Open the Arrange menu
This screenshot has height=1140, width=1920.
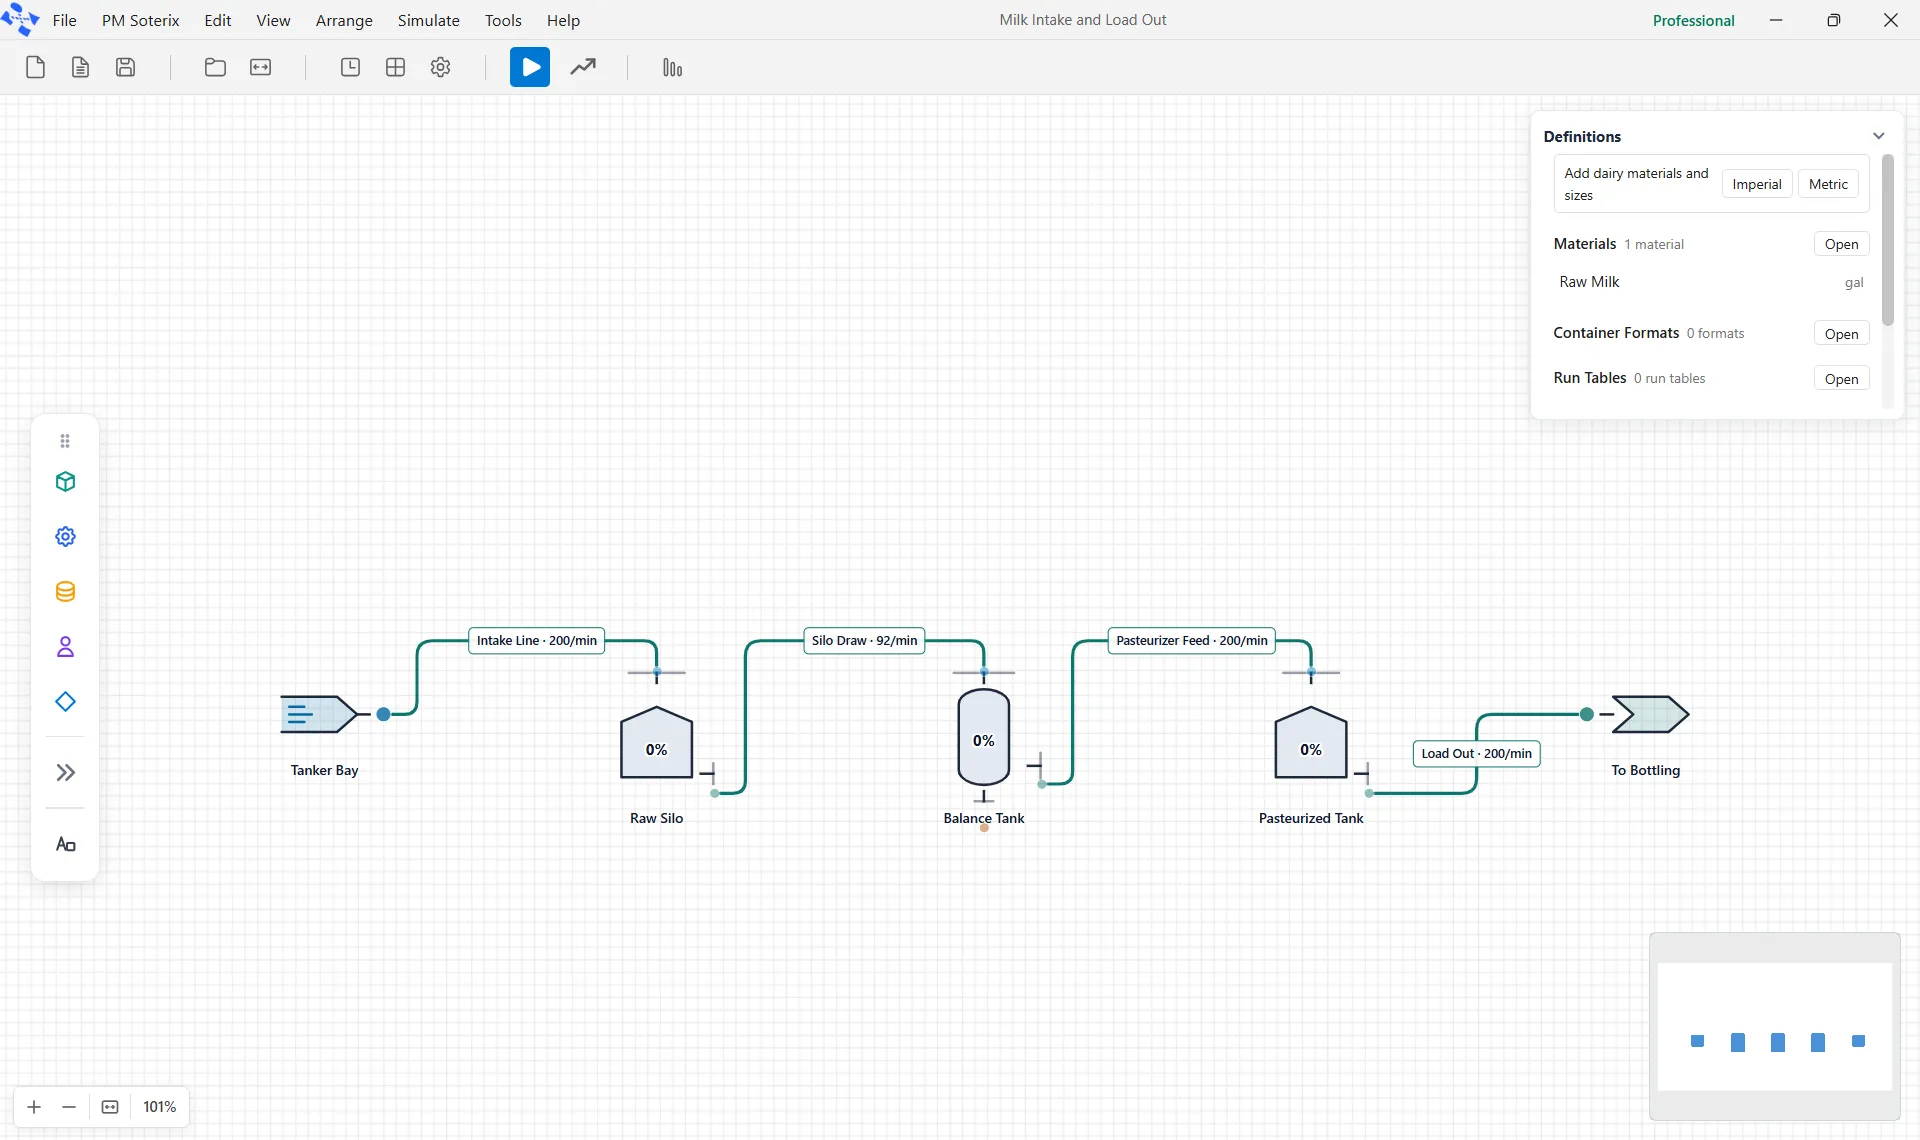344,20
